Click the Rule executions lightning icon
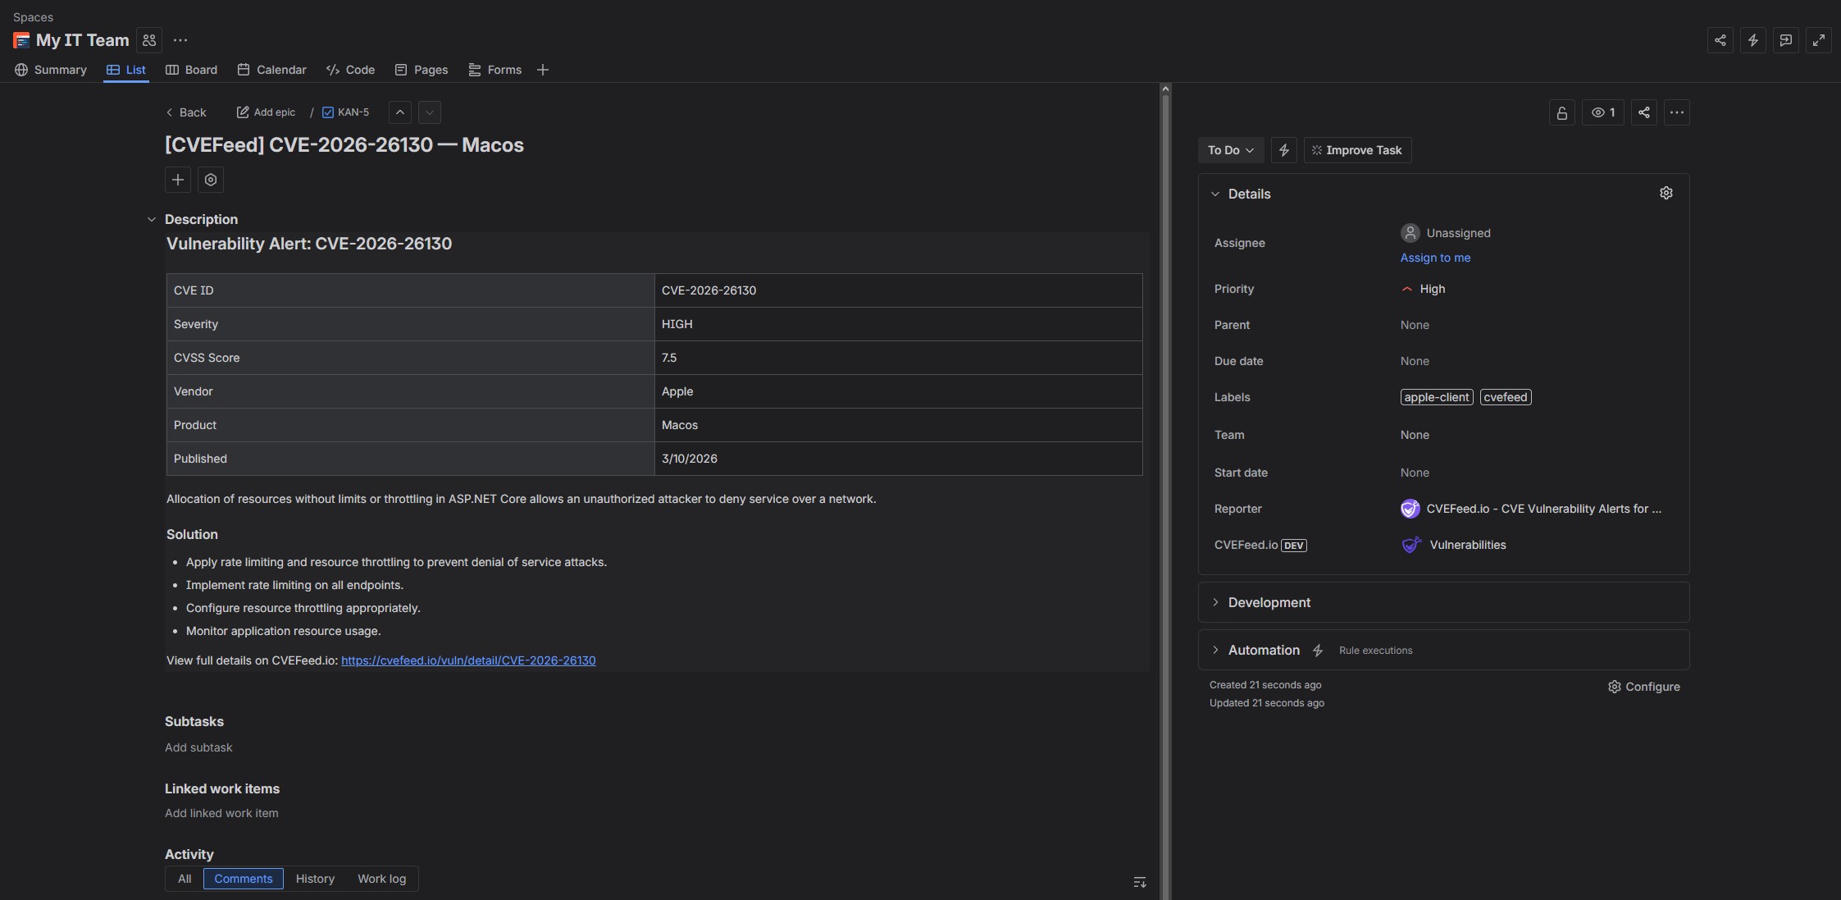This screenshot has height=900, width=1841. [1318, 650]
